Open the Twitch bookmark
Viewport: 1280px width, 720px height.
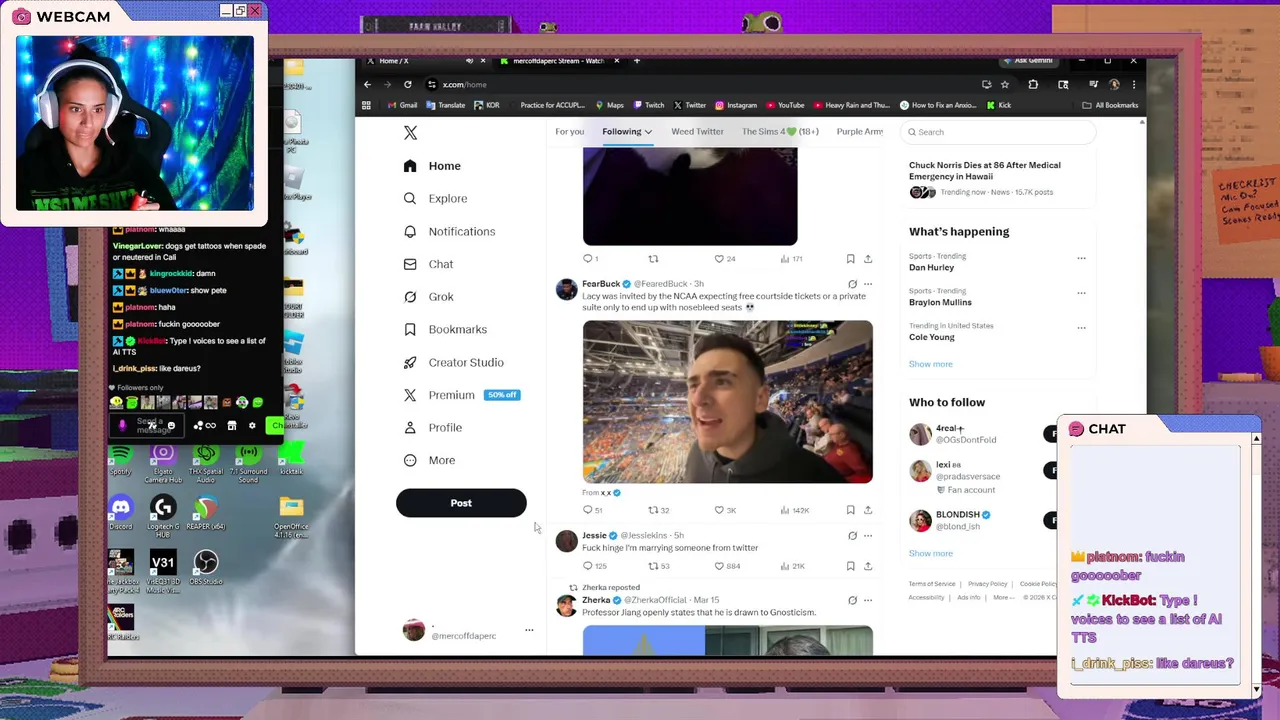[649, 105]
